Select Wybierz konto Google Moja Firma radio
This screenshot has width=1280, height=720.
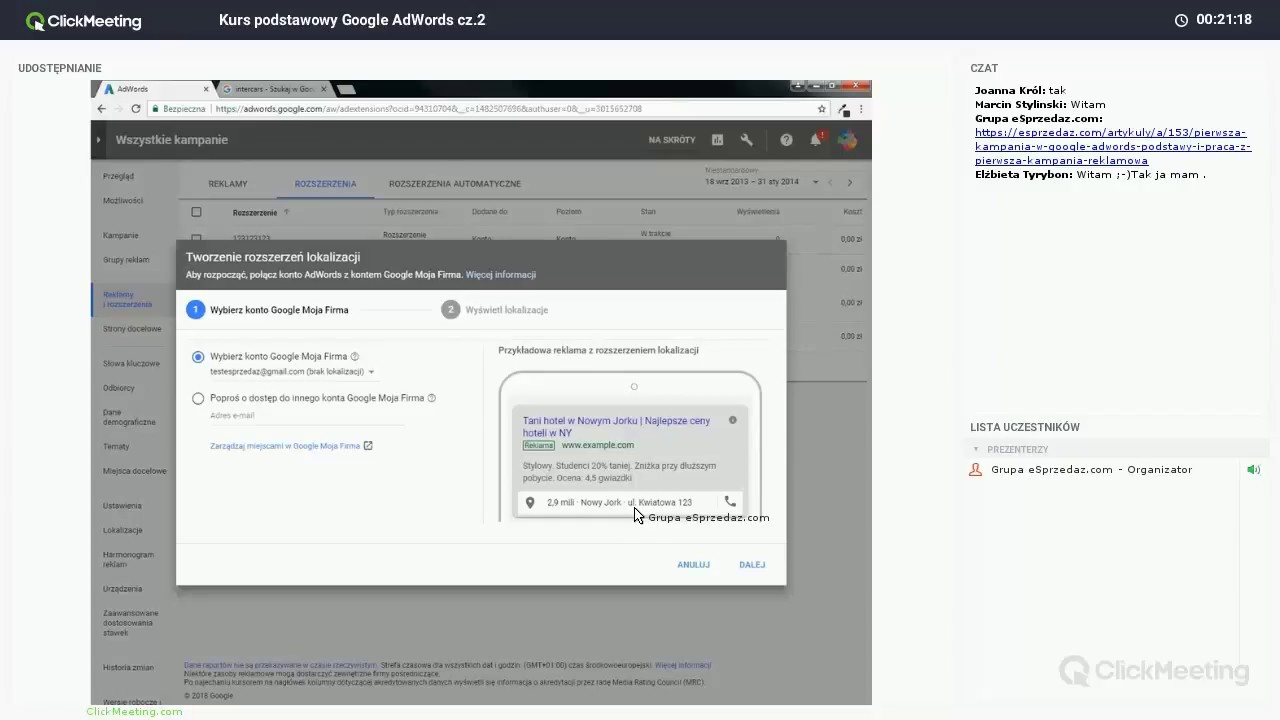click(x=198, y=357)
